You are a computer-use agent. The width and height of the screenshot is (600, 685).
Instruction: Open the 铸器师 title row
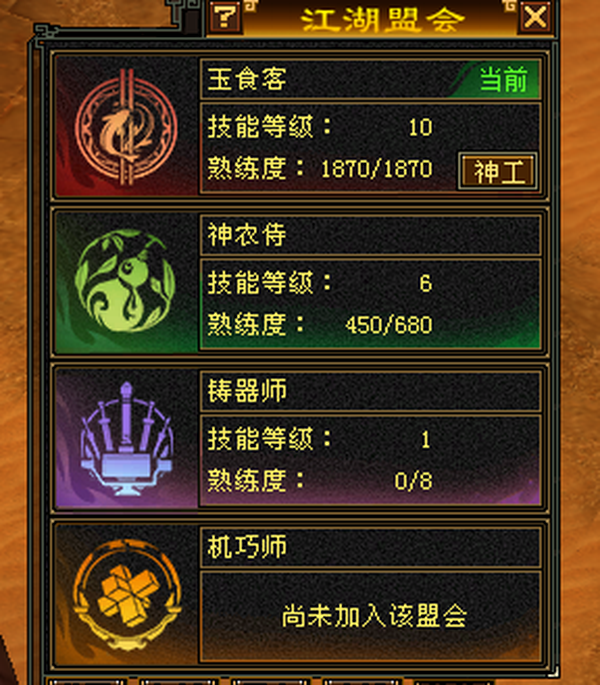[x=371, y=391]
